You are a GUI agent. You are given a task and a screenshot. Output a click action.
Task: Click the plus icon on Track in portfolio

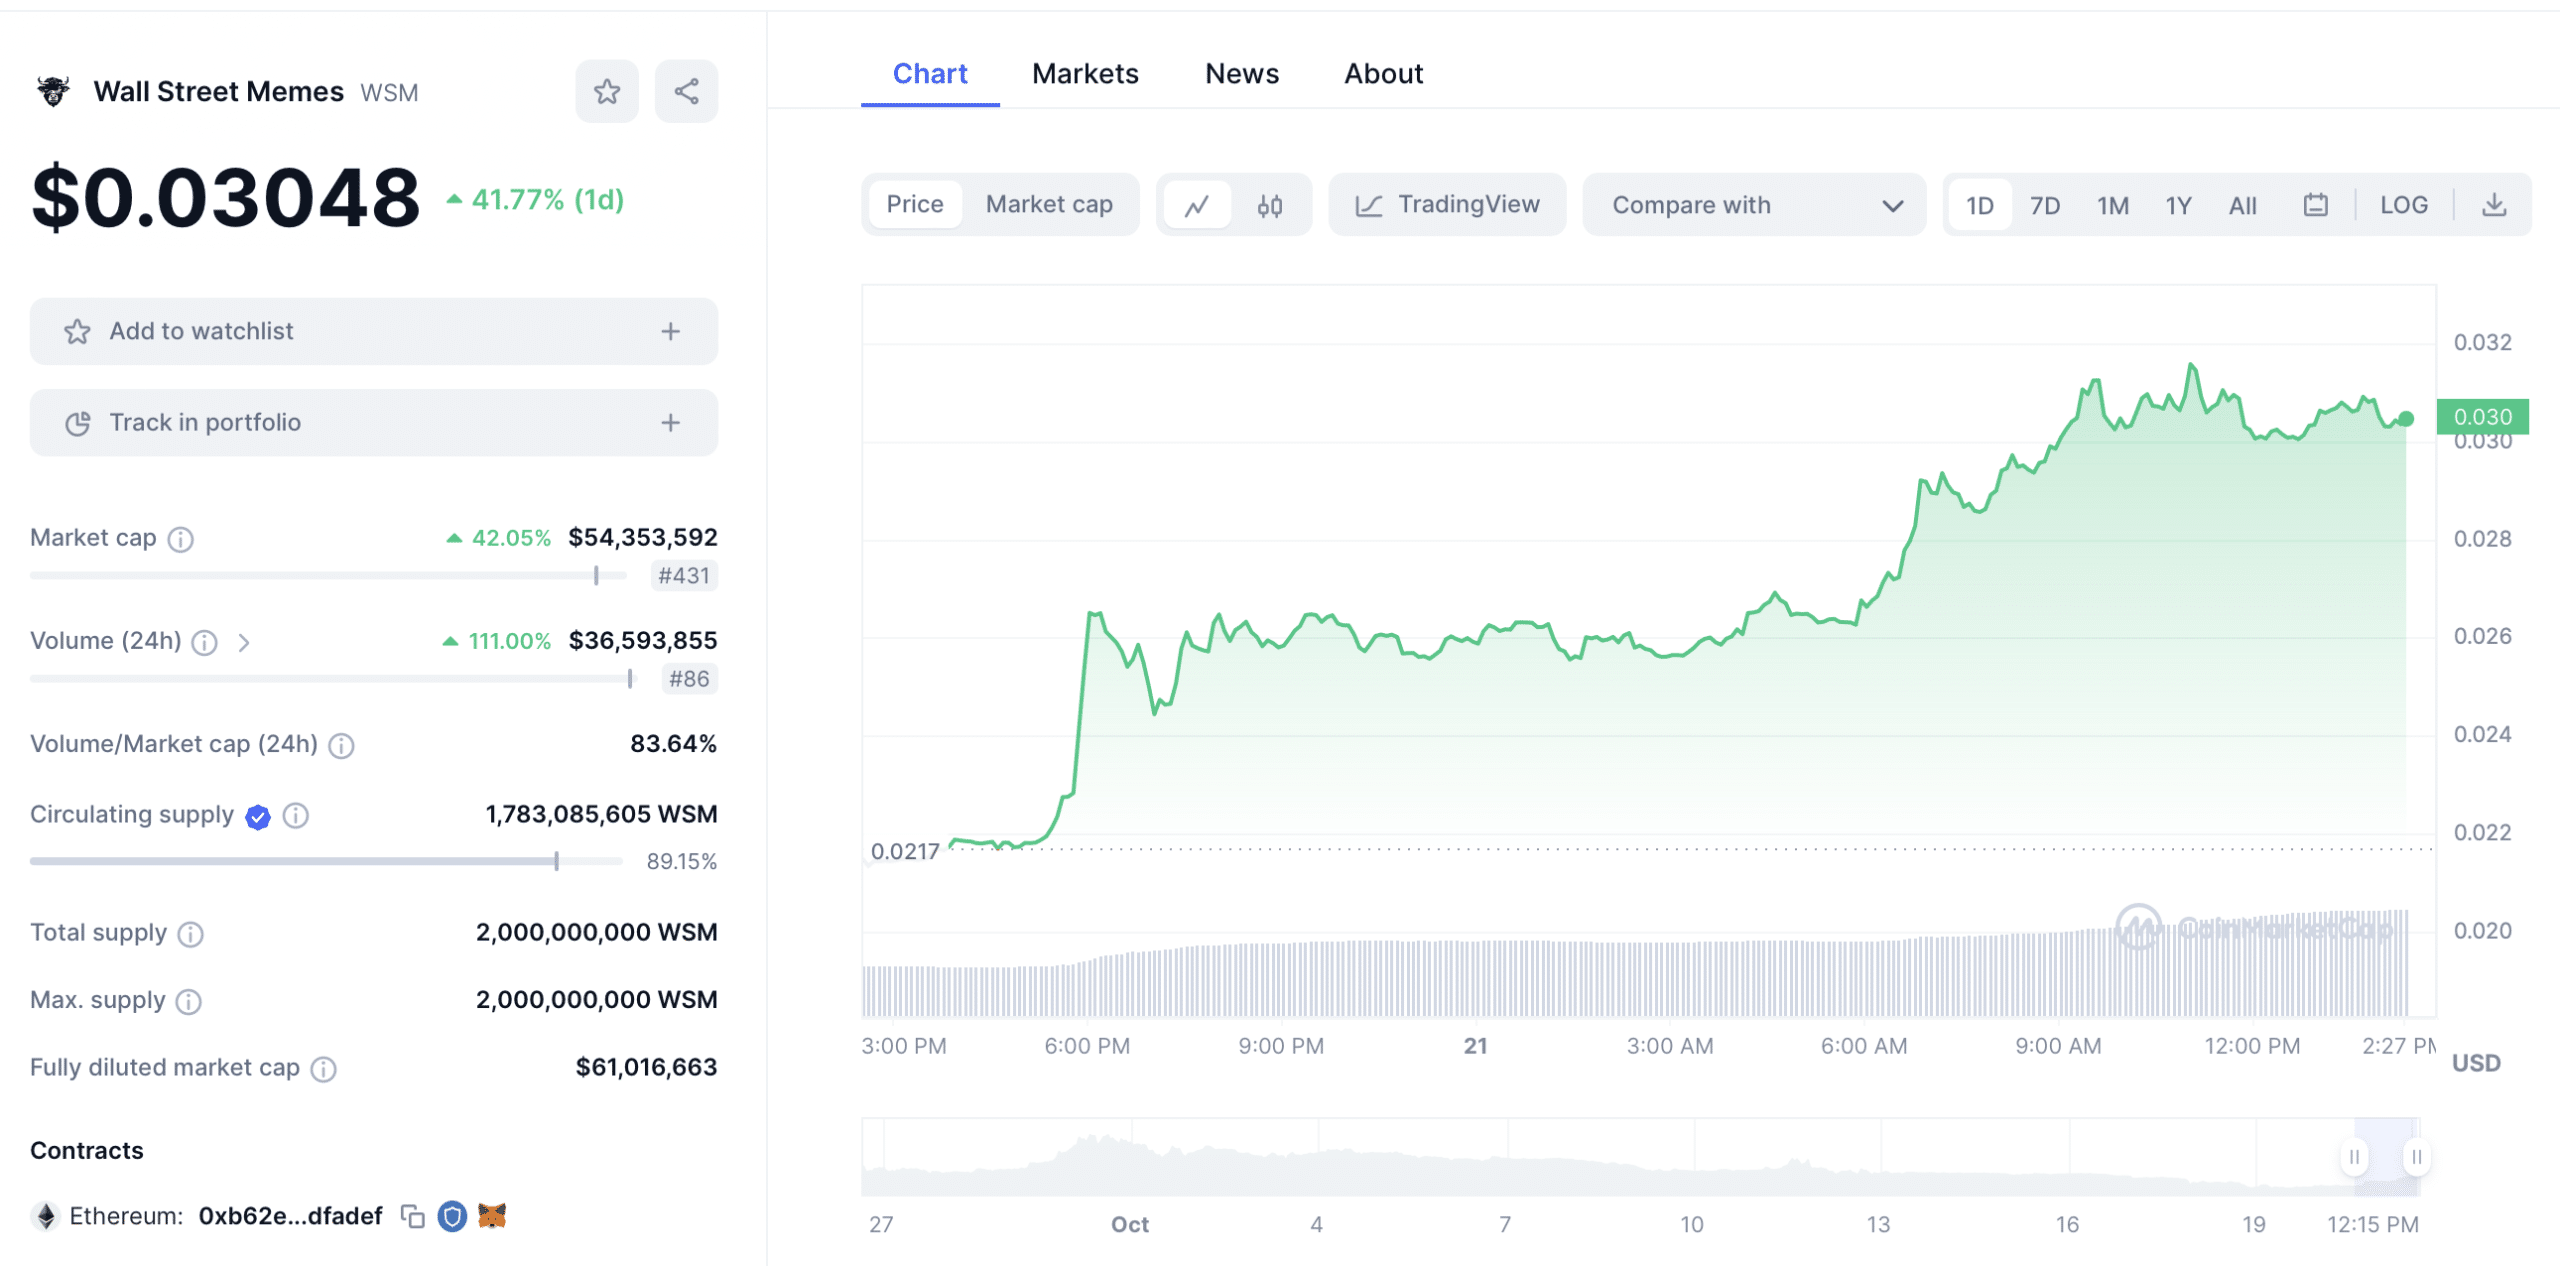(x=670, y=423)
